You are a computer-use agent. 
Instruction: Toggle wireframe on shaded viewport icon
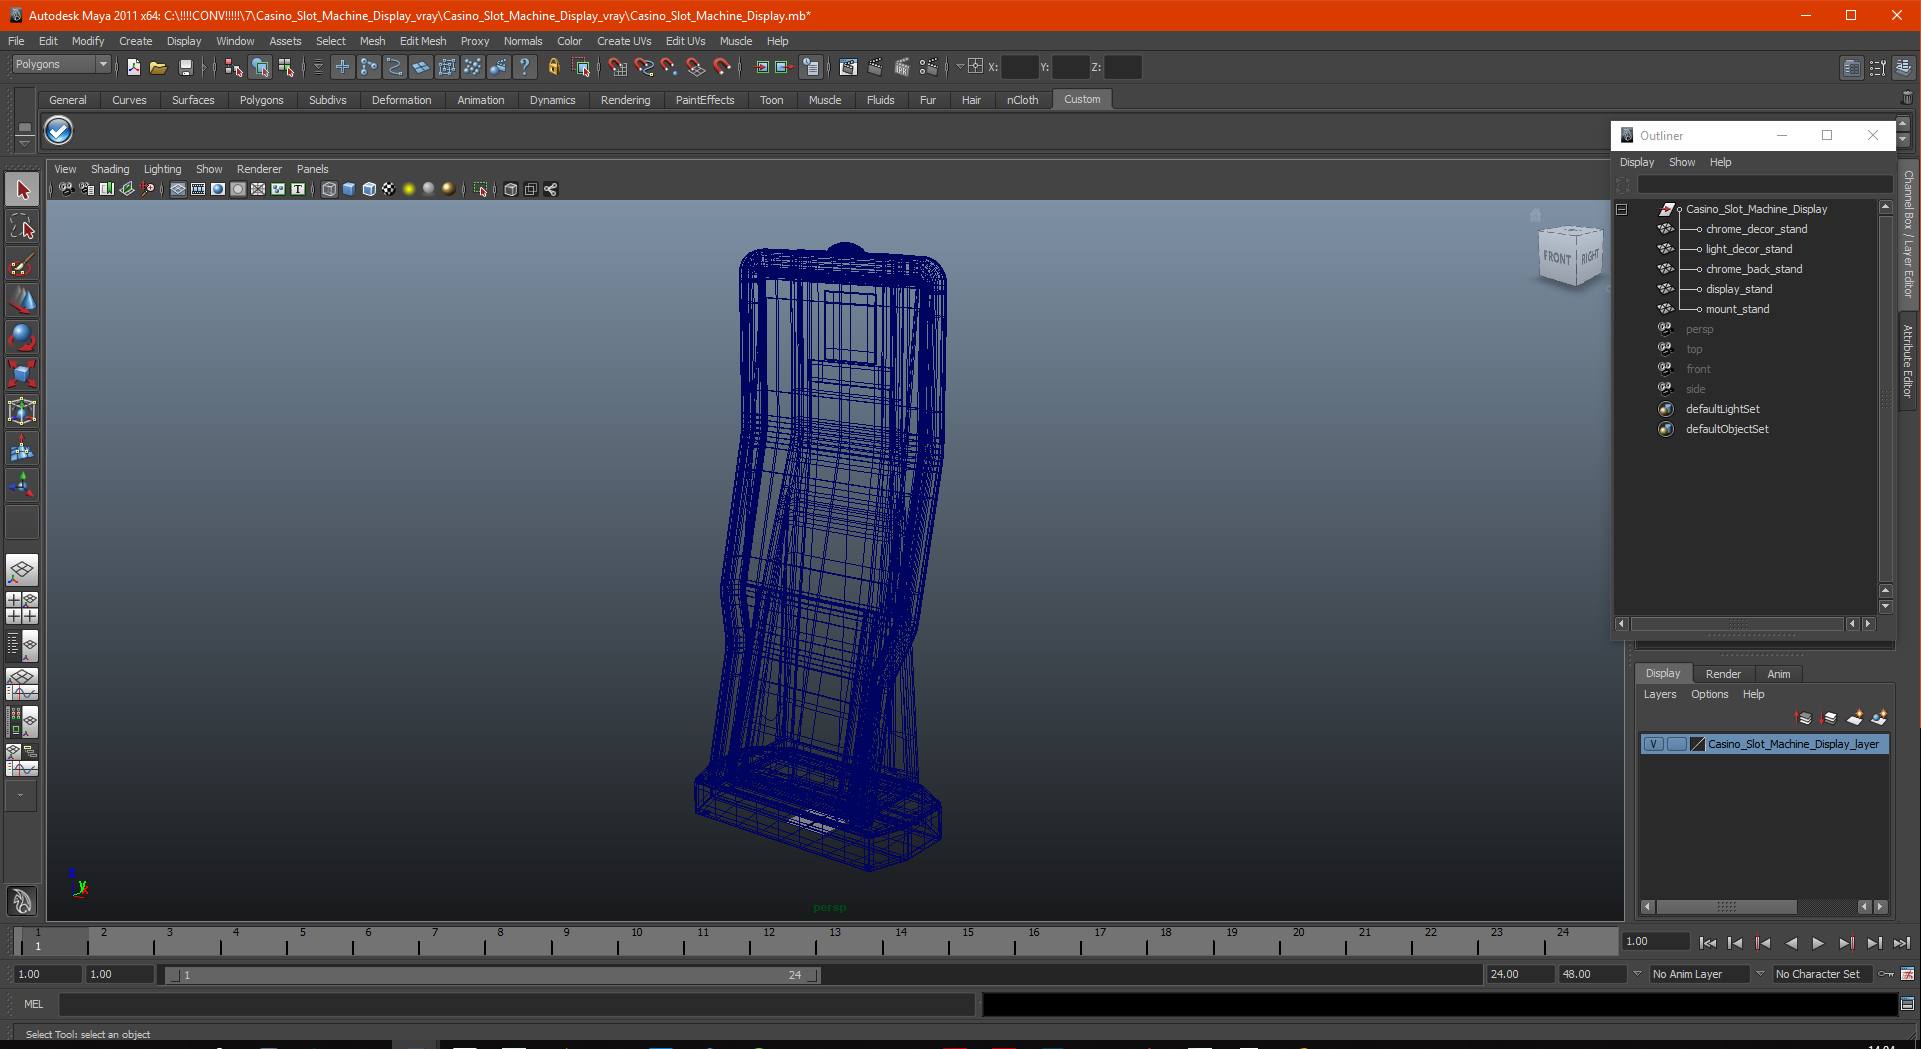pyautogui.click(x=369, y=189)
